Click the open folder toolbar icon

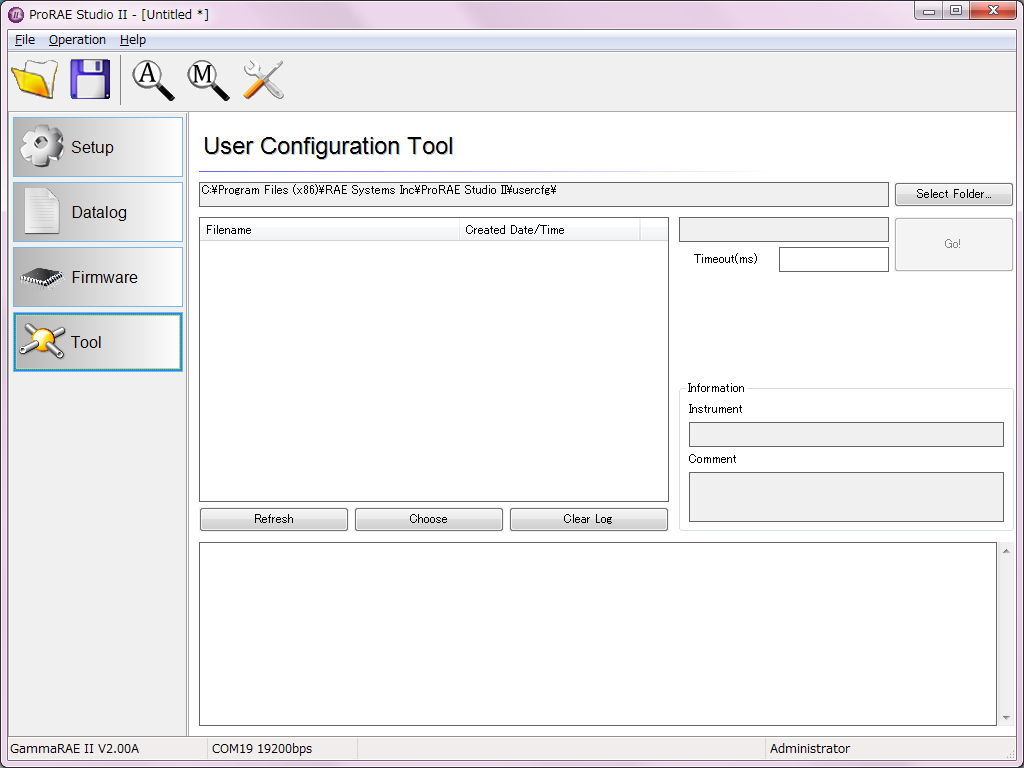35,79
